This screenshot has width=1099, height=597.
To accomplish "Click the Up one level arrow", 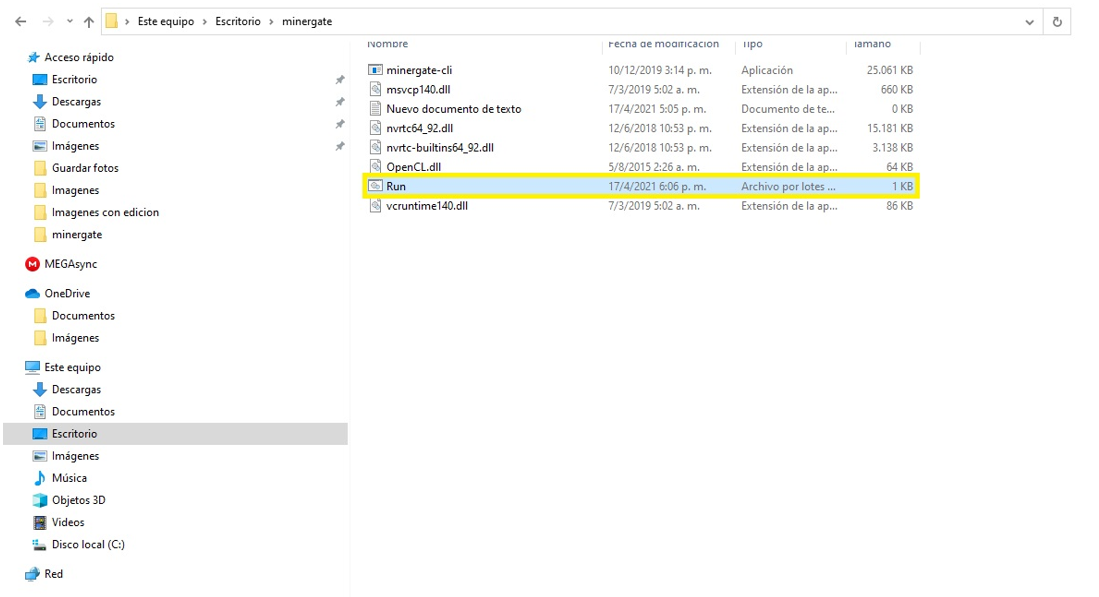I will tap(89, 21).
